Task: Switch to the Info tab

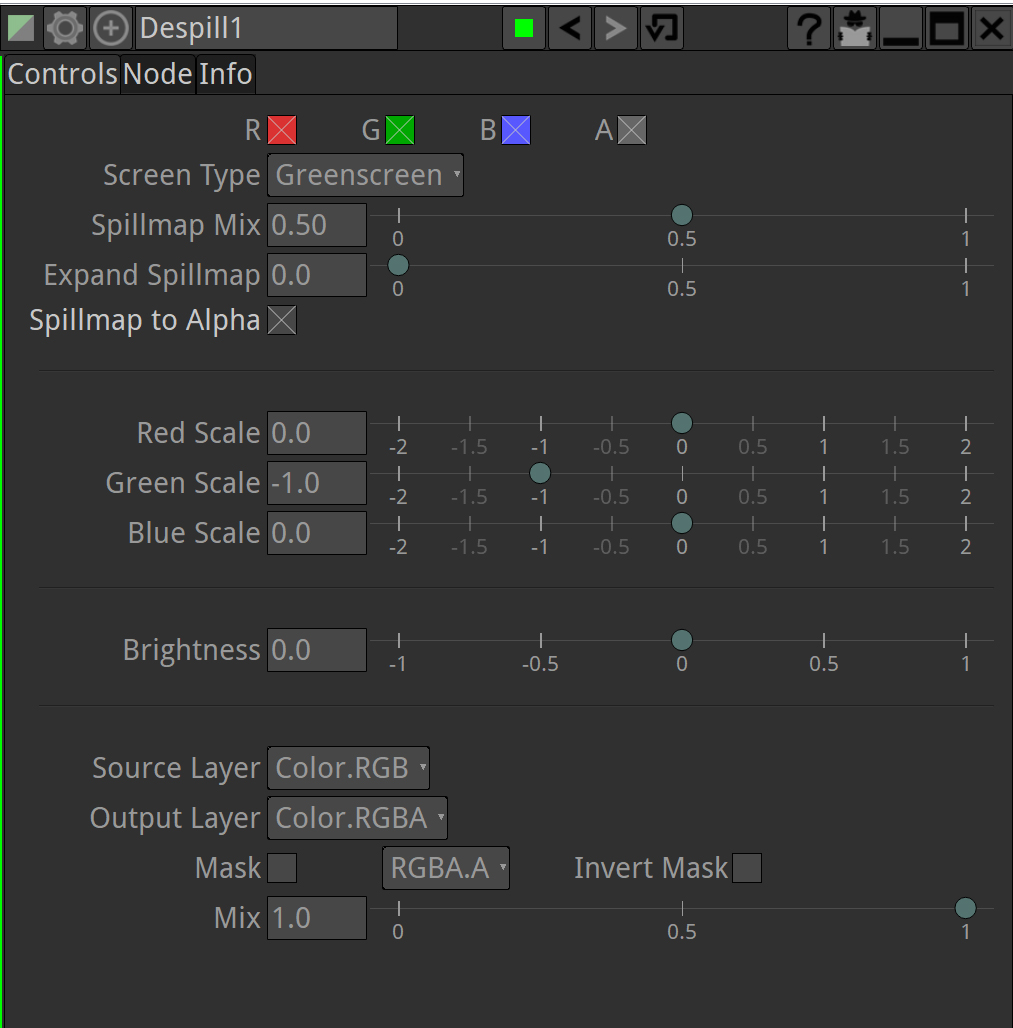Action: [225, 74]
